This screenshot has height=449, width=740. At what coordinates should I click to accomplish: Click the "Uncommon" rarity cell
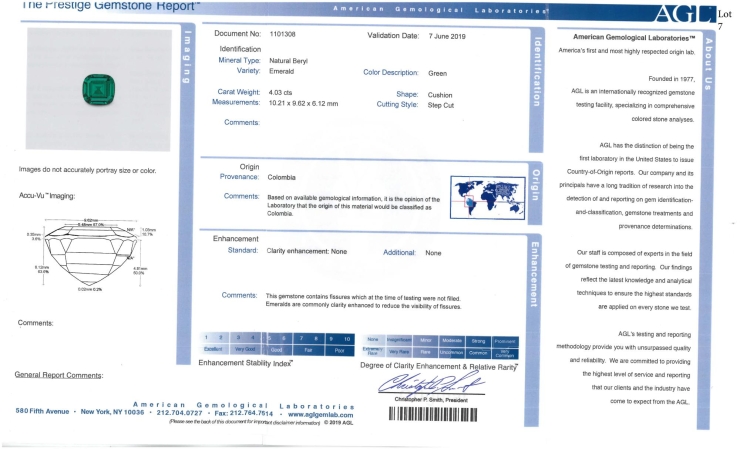(452, 353)
